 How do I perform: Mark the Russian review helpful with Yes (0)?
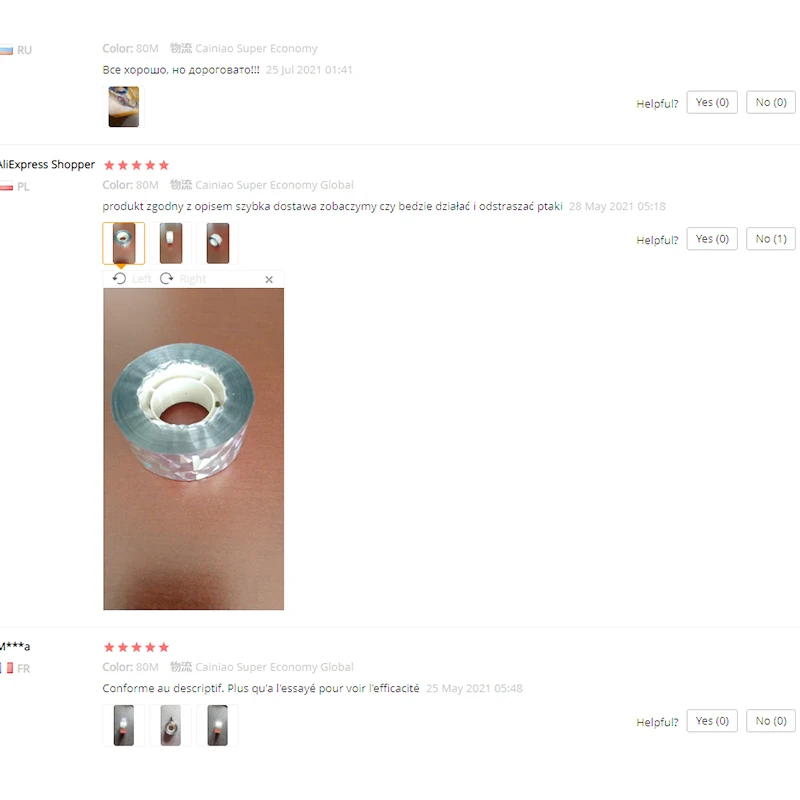(712, 103)
